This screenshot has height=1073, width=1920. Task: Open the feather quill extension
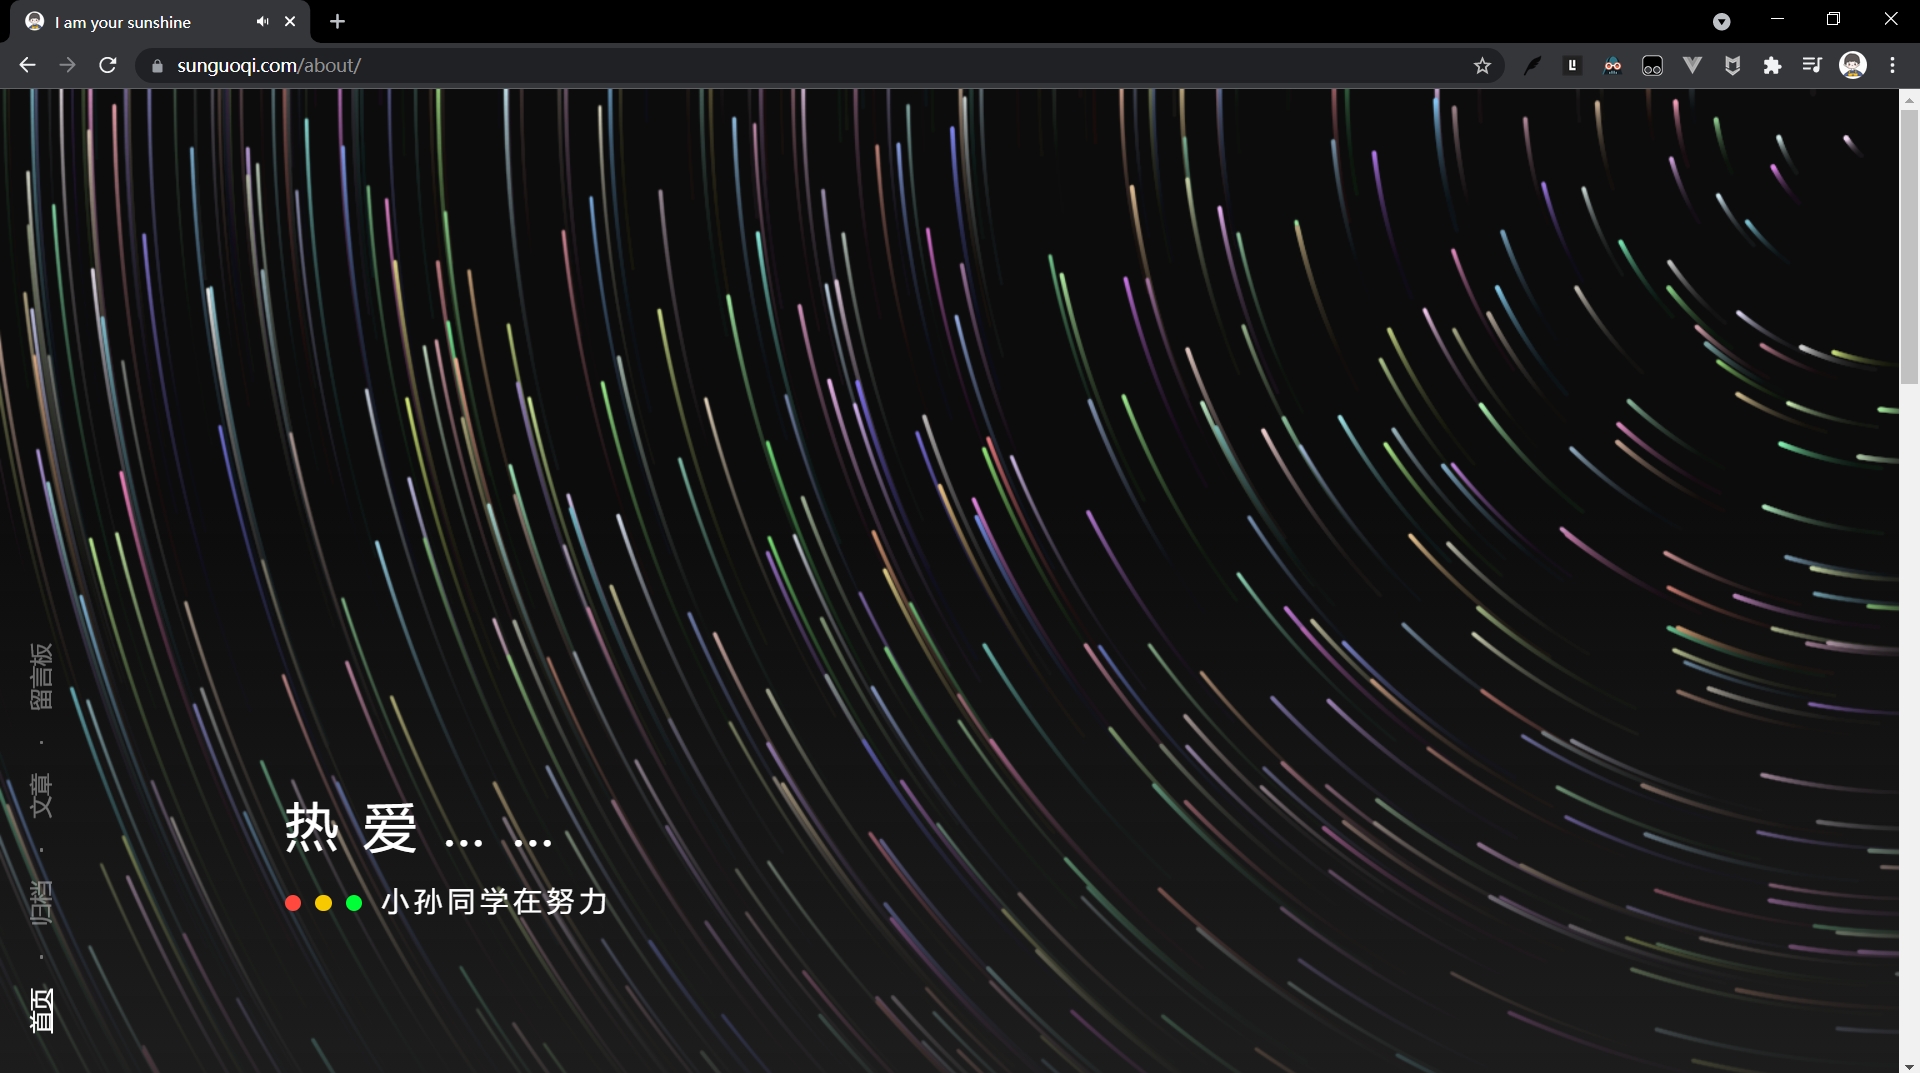(x=1532, y=66)
